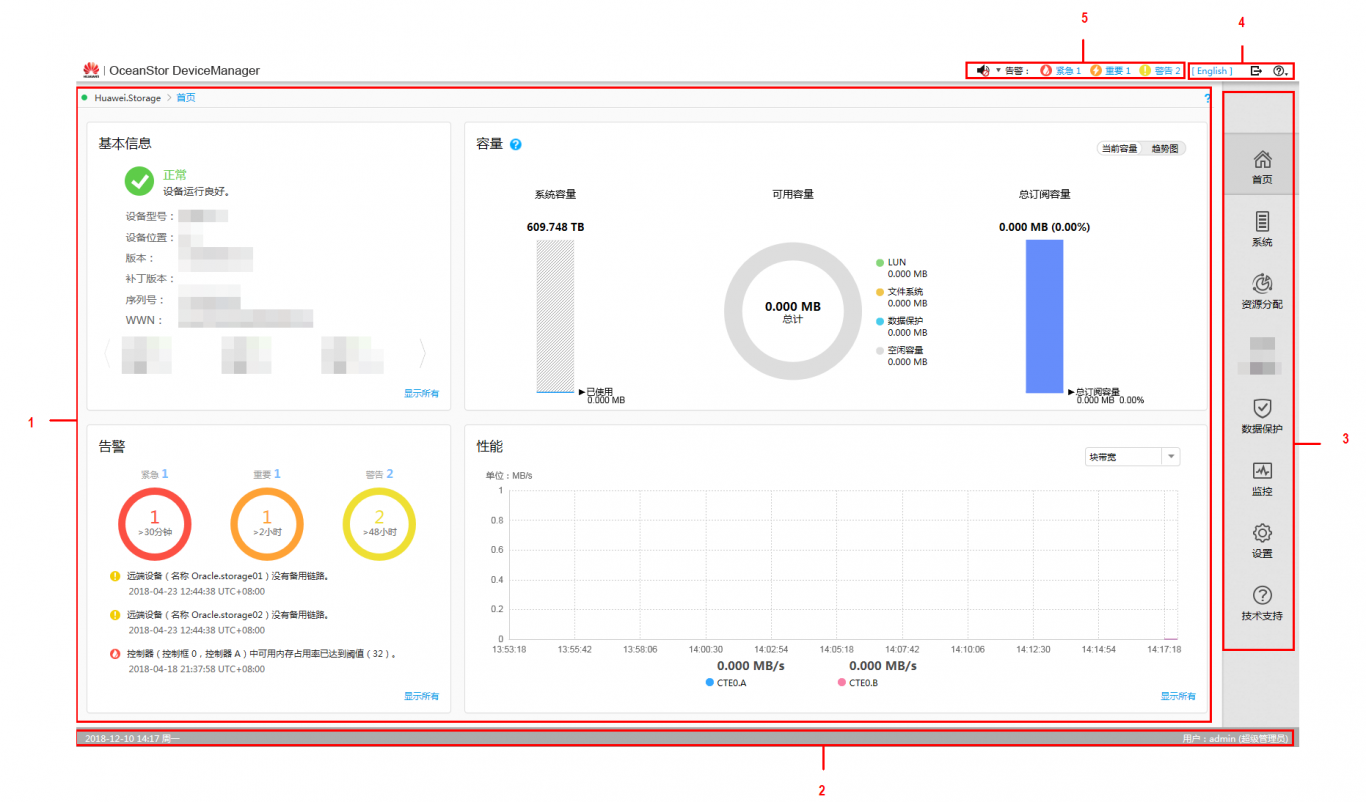Switch capacity view to 趋势图
This screenshot has width=1366, height=802.
[1165, 148]
